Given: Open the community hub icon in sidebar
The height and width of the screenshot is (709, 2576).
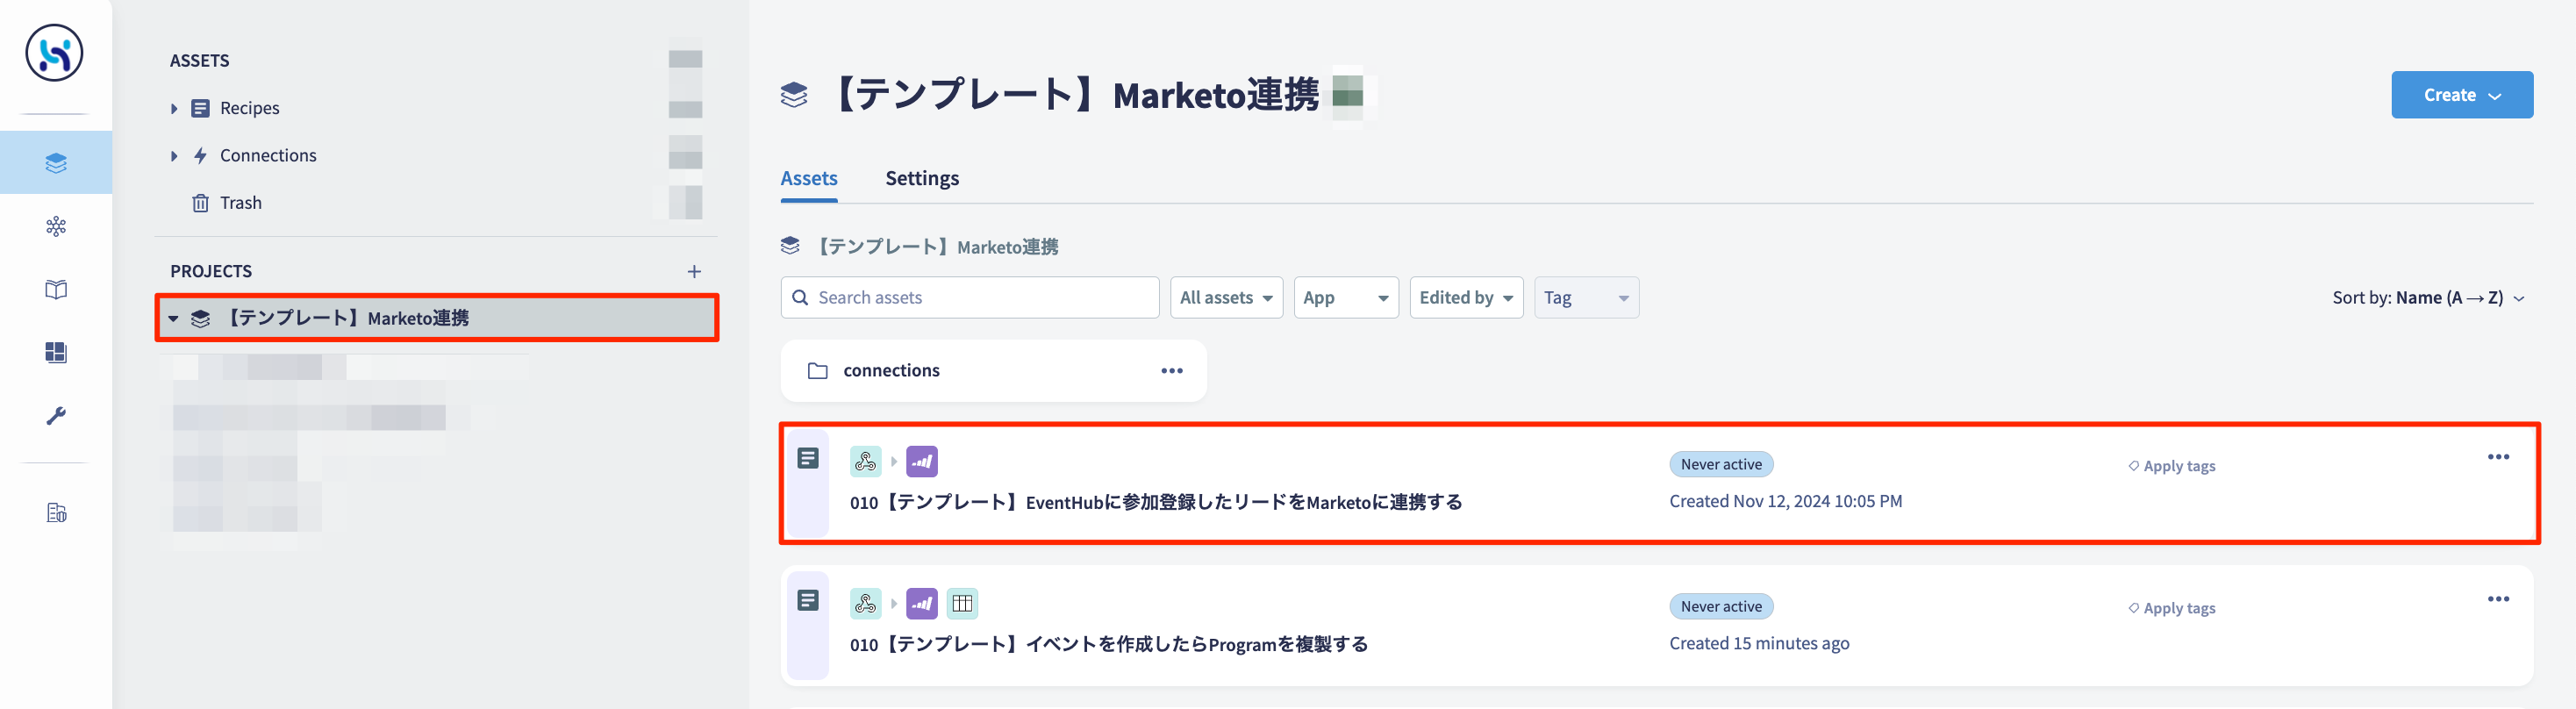Looking at the screenshot, I should point(56,226).
